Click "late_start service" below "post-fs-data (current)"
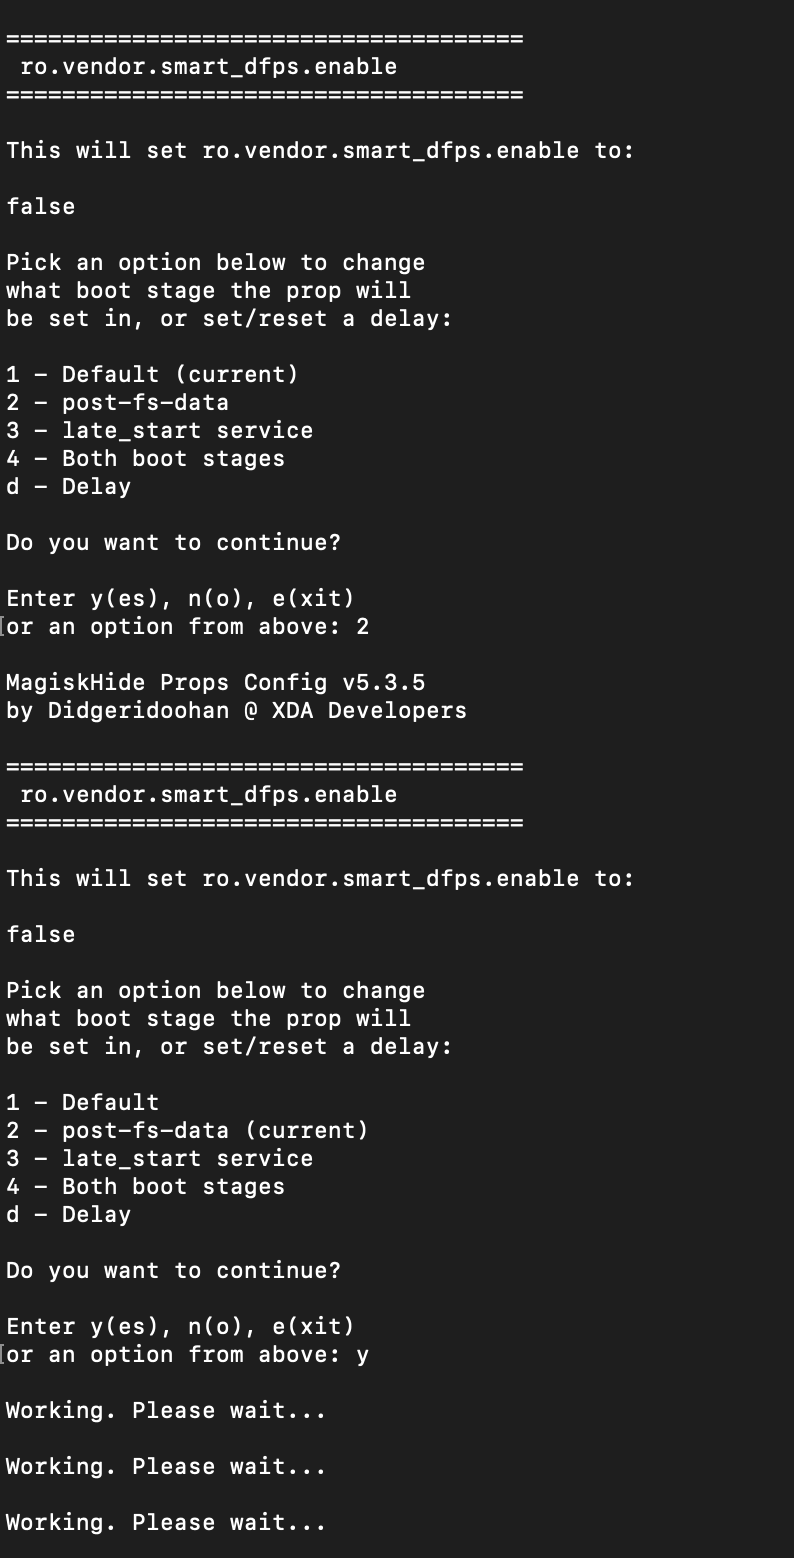The width and height of the screenshot is (794, 1558). pos(187,1159)
